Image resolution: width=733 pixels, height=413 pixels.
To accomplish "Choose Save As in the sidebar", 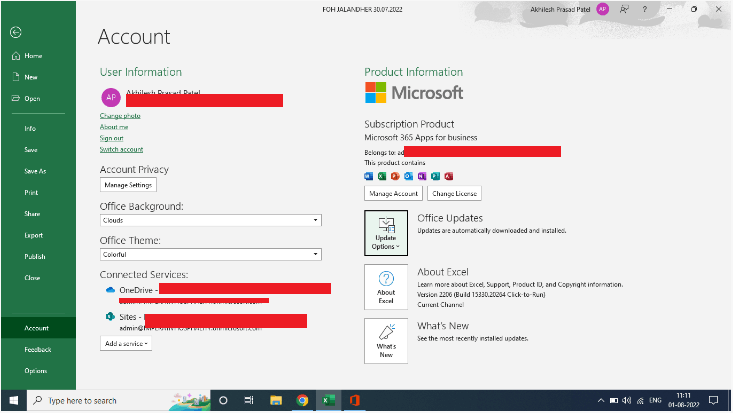I will pyautogui.click(x=35, y=171).
